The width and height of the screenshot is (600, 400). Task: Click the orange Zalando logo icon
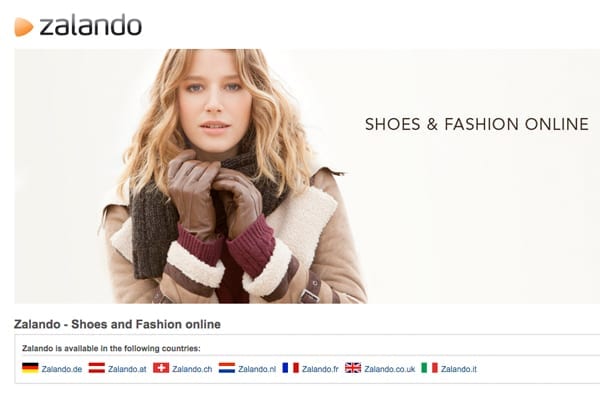pos(24,27)
